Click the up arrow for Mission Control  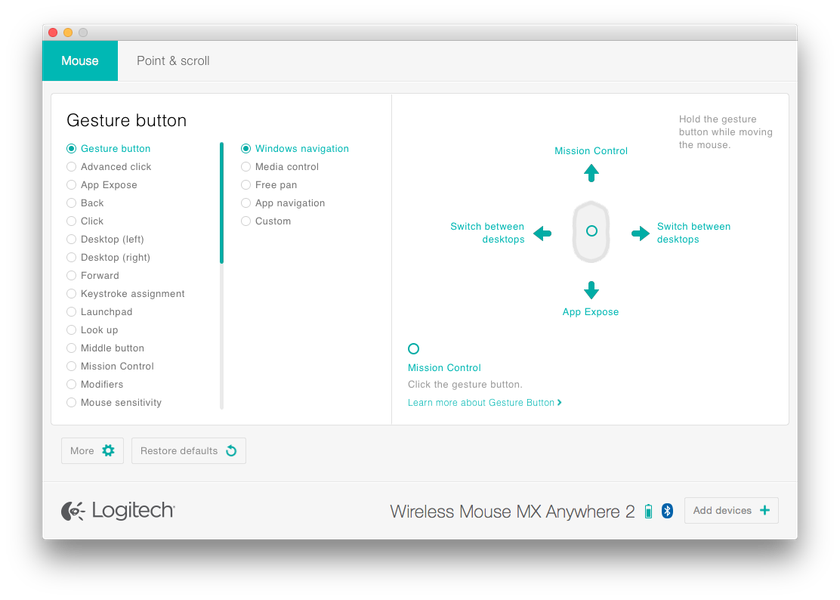coord(591,172)
